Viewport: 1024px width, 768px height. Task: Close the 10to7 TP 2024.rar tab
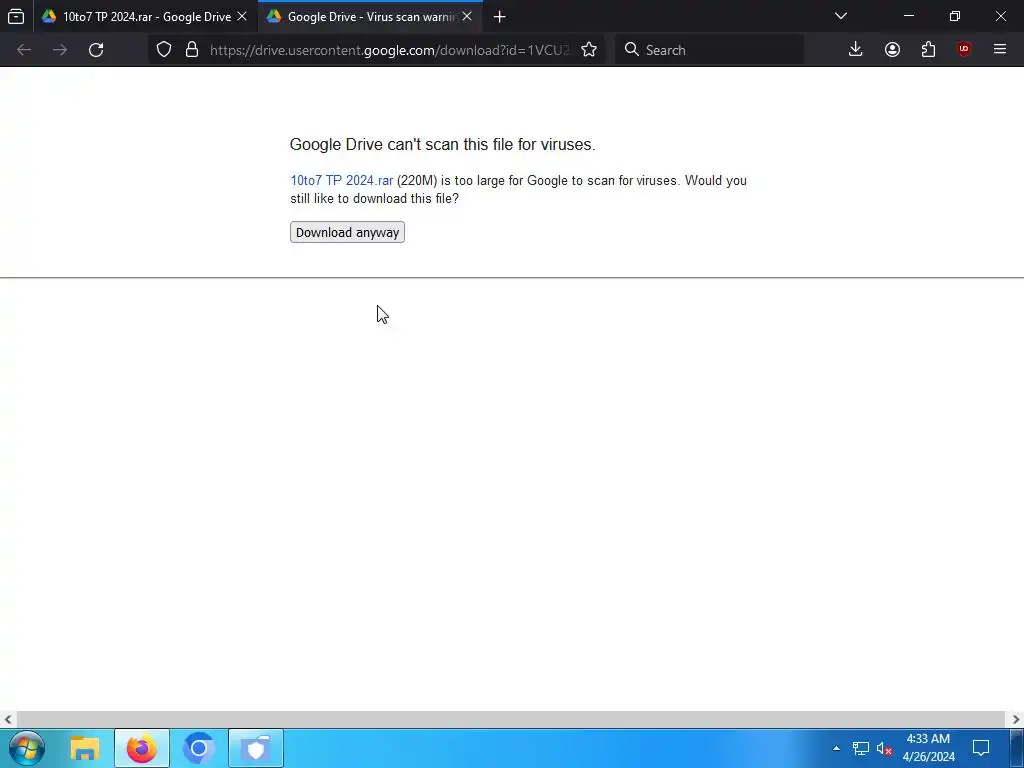[x=242, y=16]
